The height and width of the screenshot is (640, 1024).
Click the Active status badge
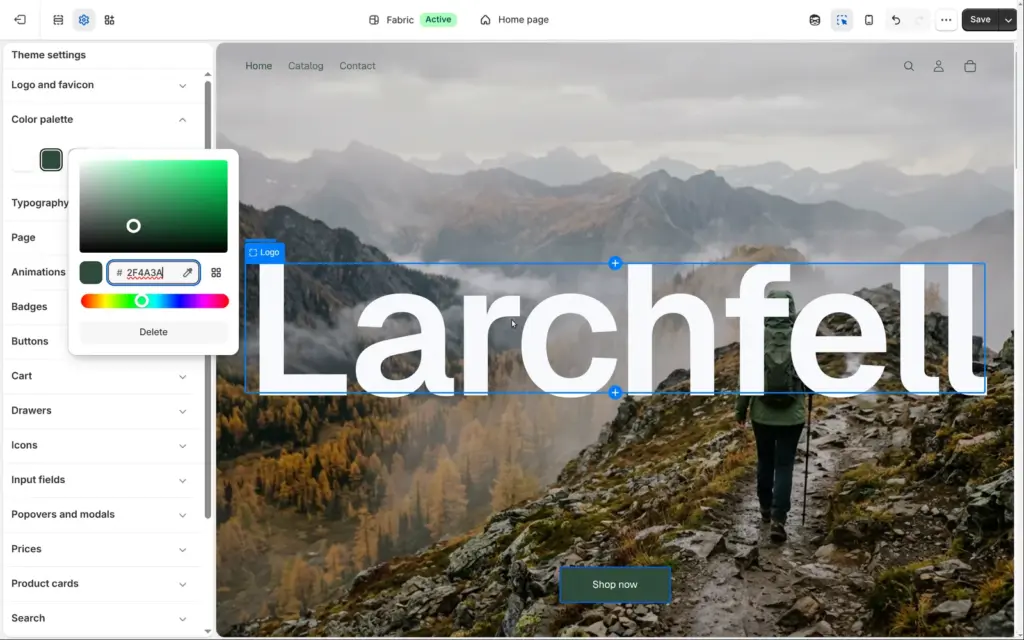(438, 20)
